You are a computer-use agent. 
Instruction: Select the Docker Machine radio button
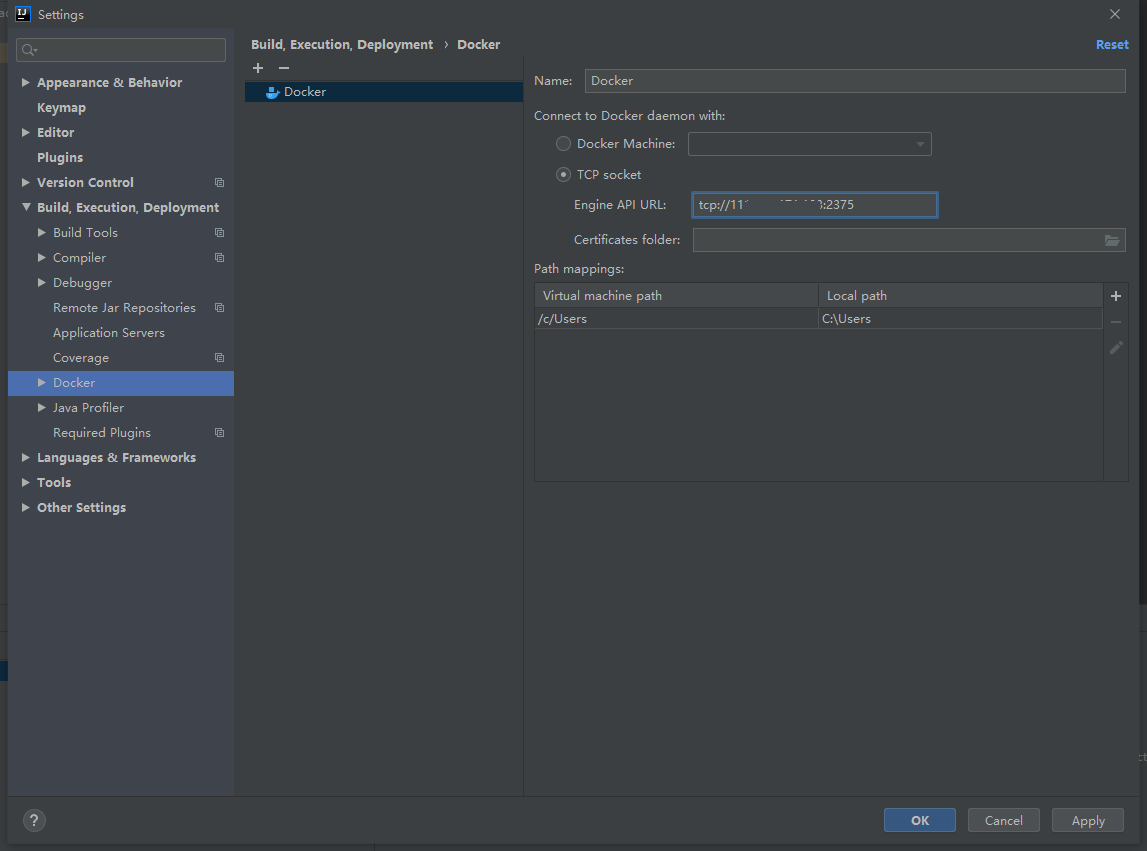[x=562, y=143]
